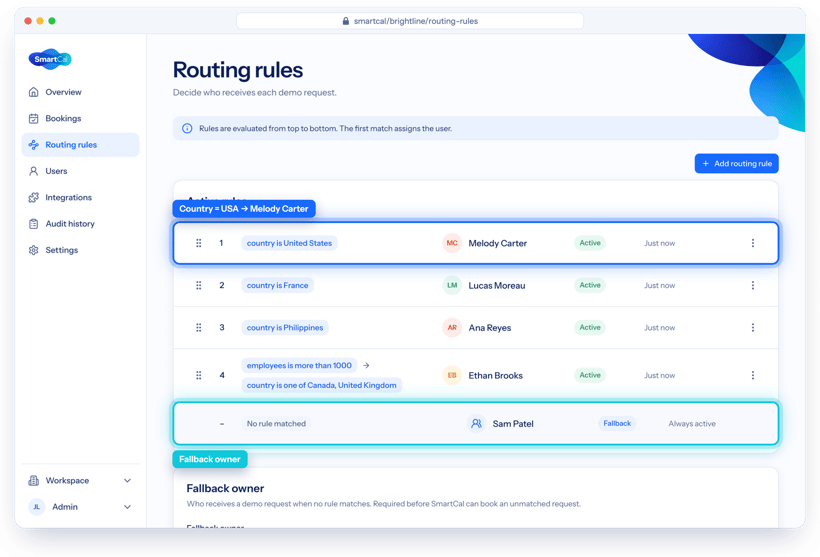Viewport: 820px width, 557px height.
Task: Open Overview home icon
Action: [33, 92]
